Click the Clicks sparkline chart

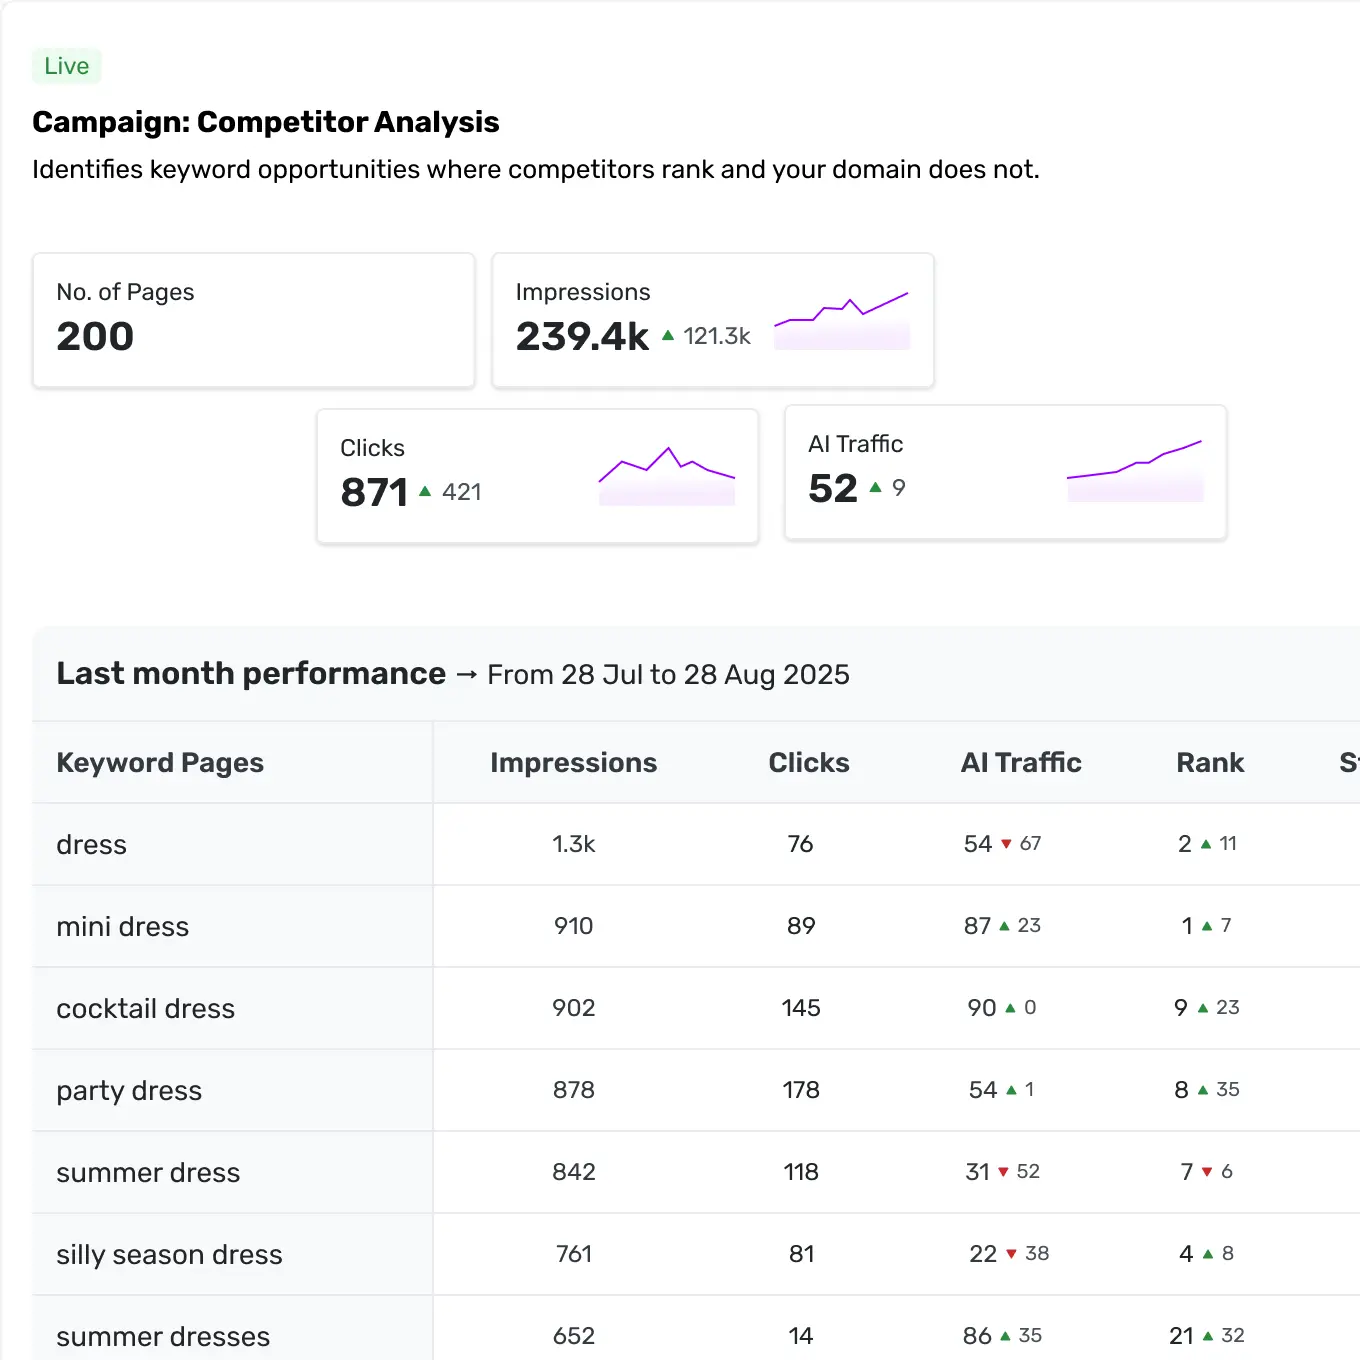667,476
